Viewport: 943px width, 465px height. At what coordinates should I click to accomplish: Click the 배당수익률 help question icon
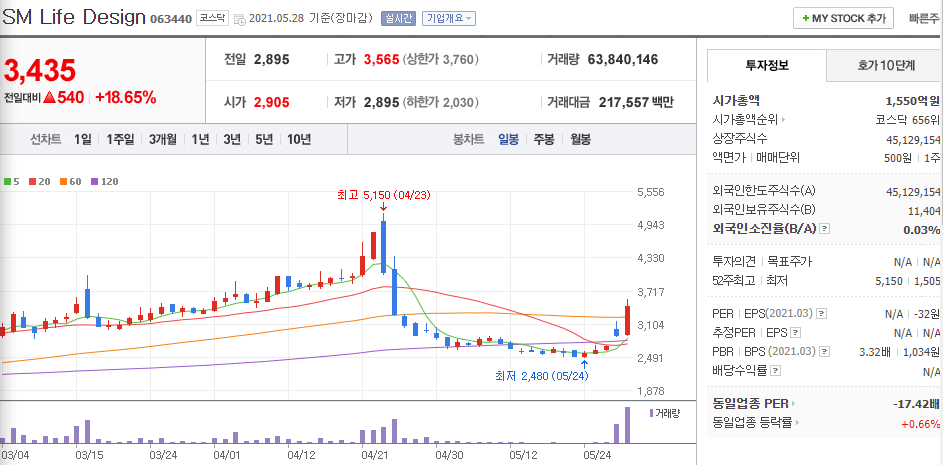coord(776,371)
